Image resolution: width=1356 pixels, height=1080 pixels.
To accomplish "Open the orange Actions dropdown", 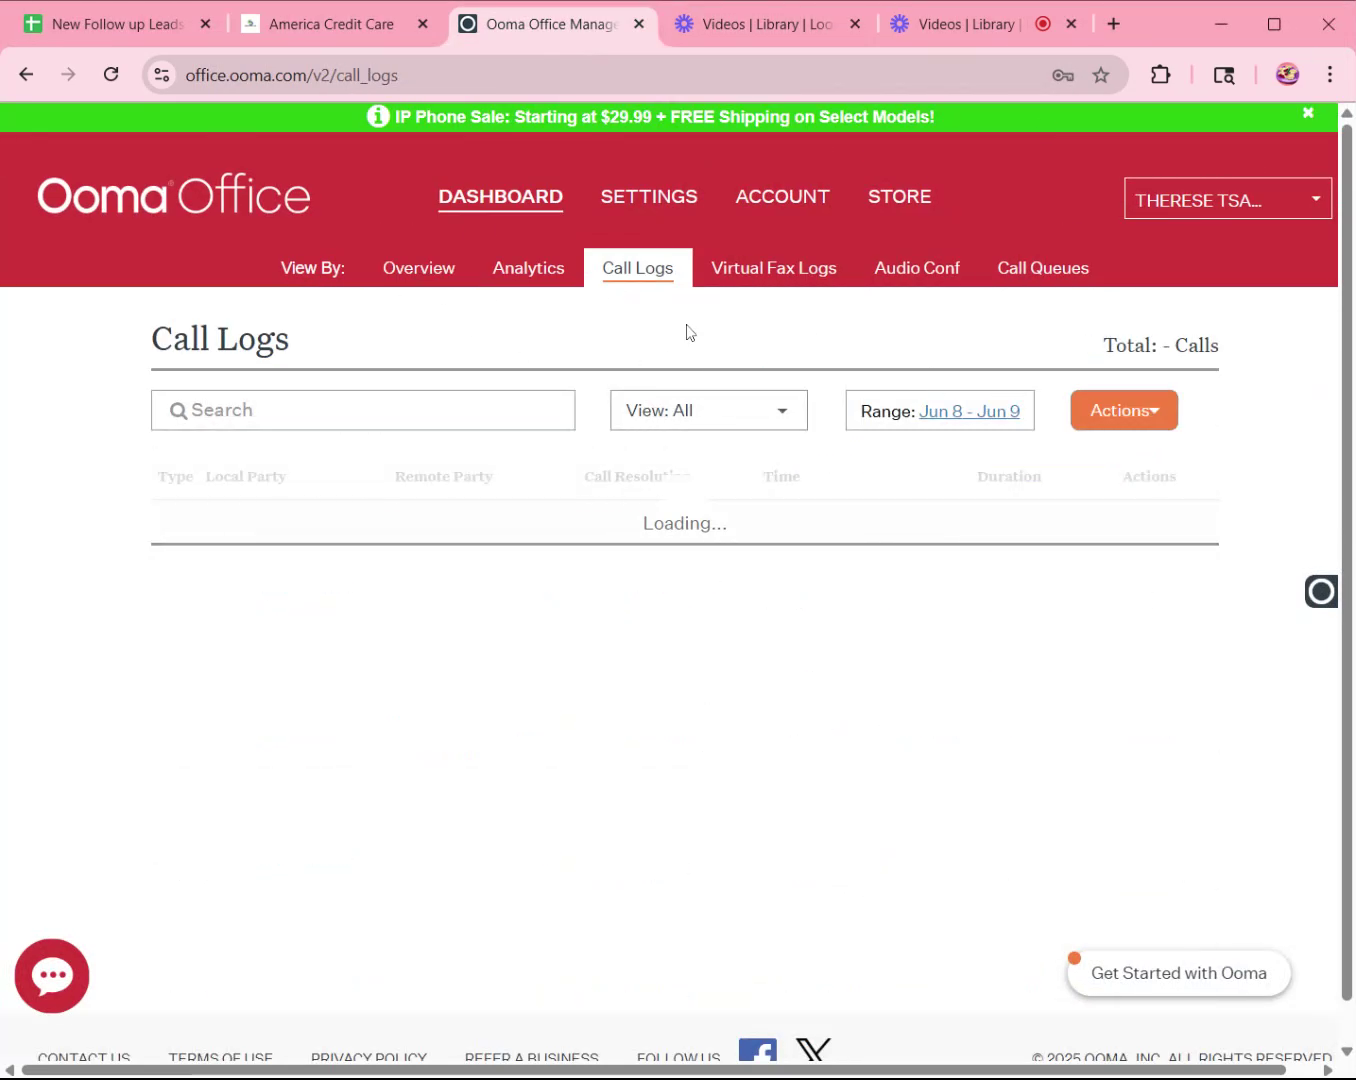I will coord(1124,411).
